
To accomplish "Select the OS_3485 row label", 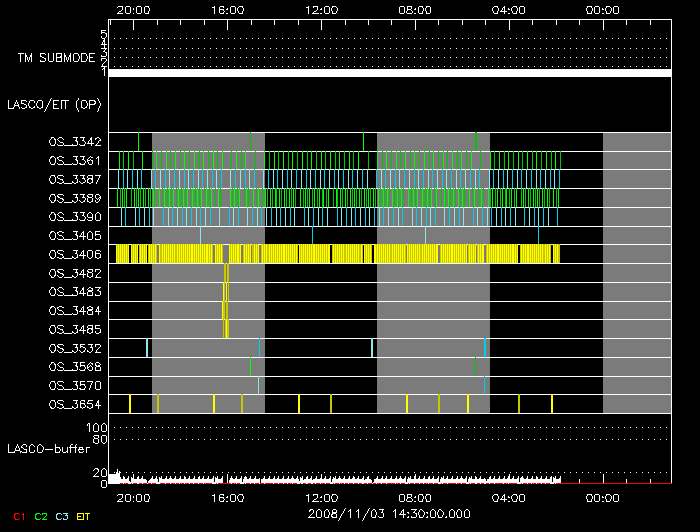I will [x=75, y=329].
